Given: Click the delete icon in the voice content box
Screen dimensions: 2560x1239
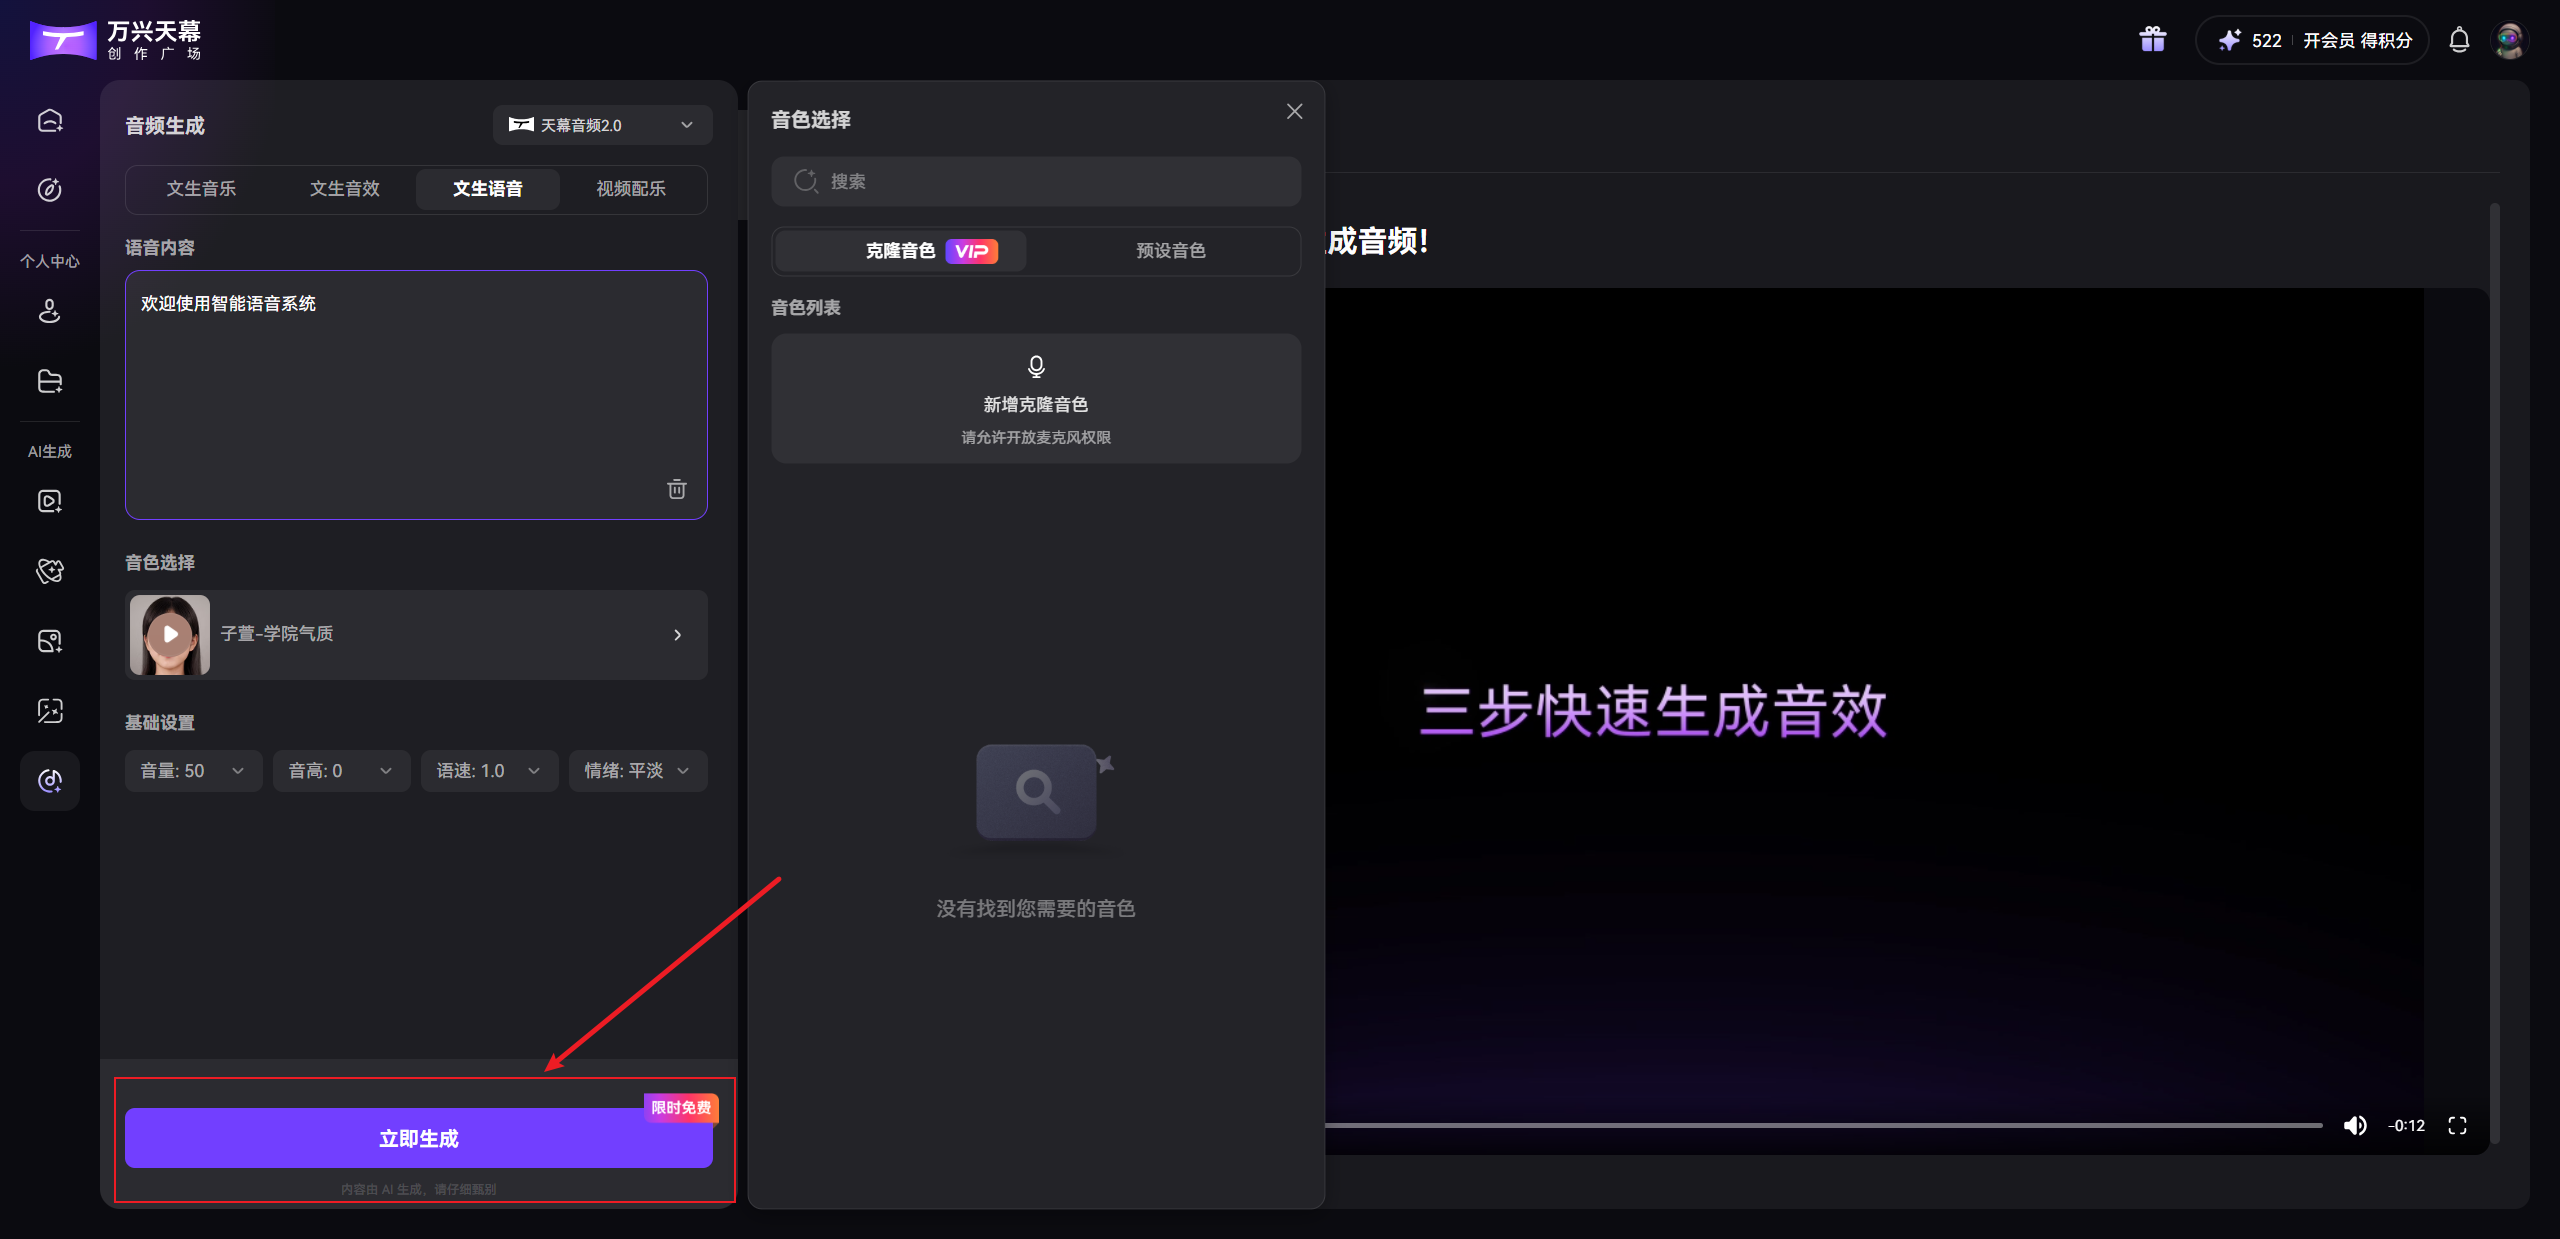Looking at the screenshot, I should [x=677, y=489].
